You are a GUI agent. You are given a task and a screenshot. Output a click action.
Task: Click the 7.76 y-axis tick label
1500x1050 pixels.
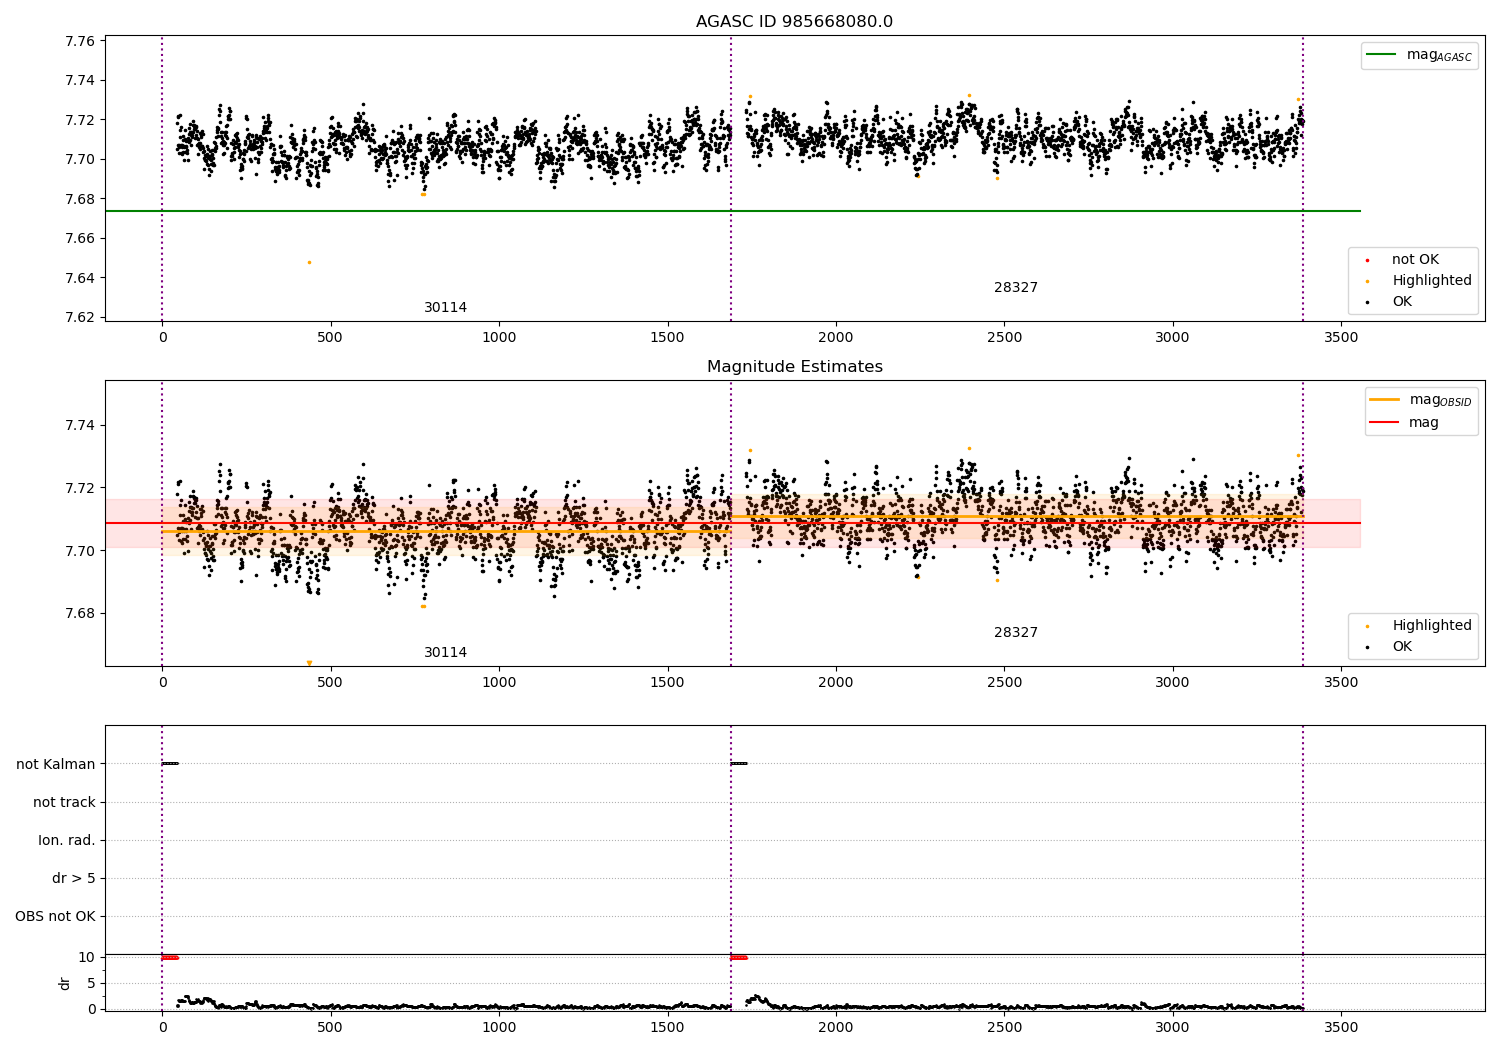point(79,41)
